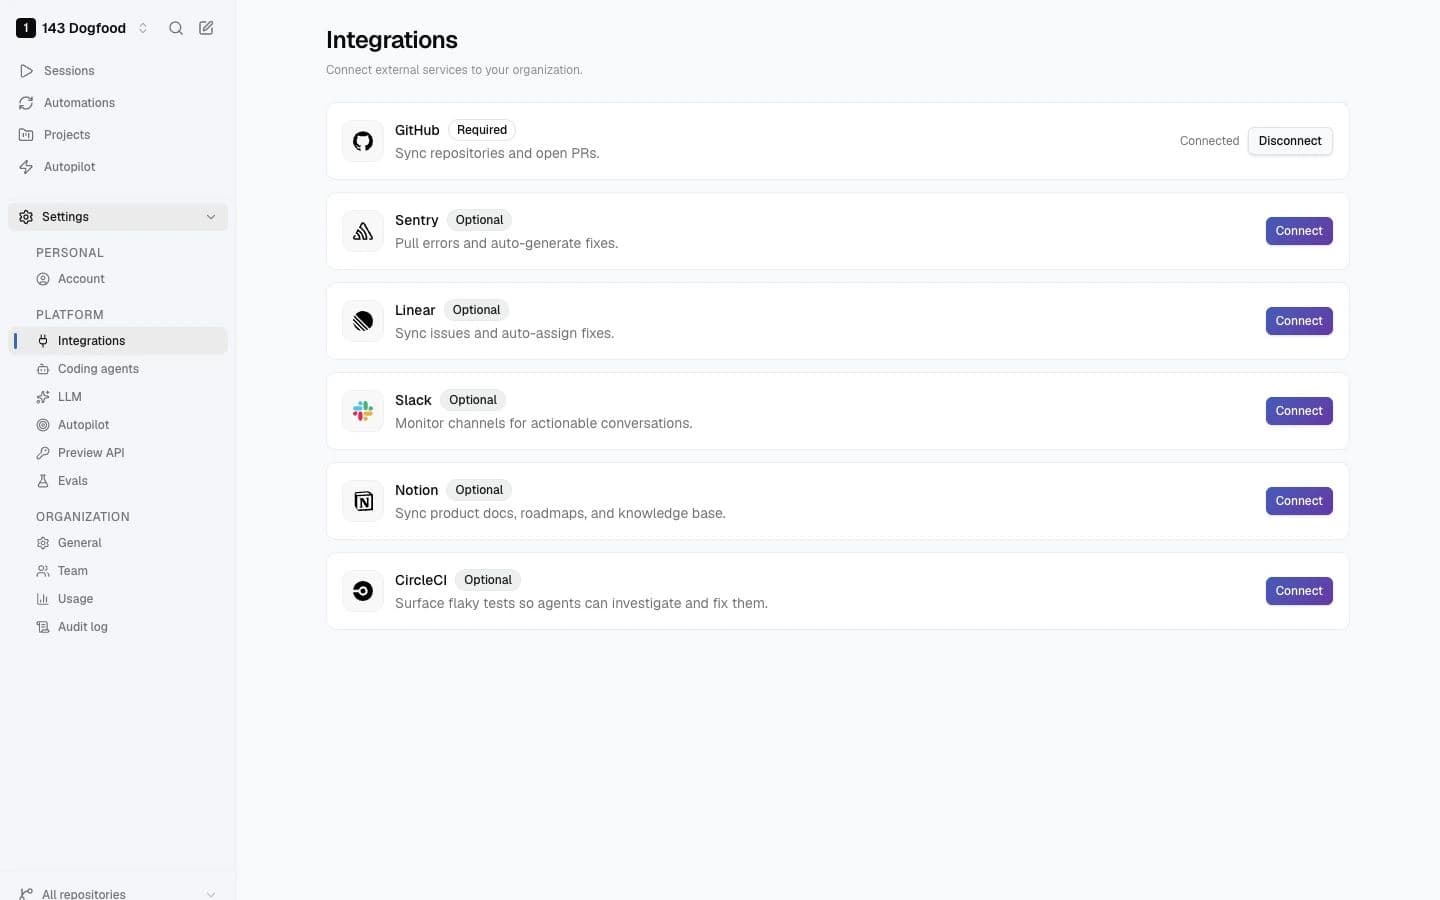Click the Automations refresh icon
Image resolution: width=1440 pixels, height=900 pixels.
(x=26, y=103)
